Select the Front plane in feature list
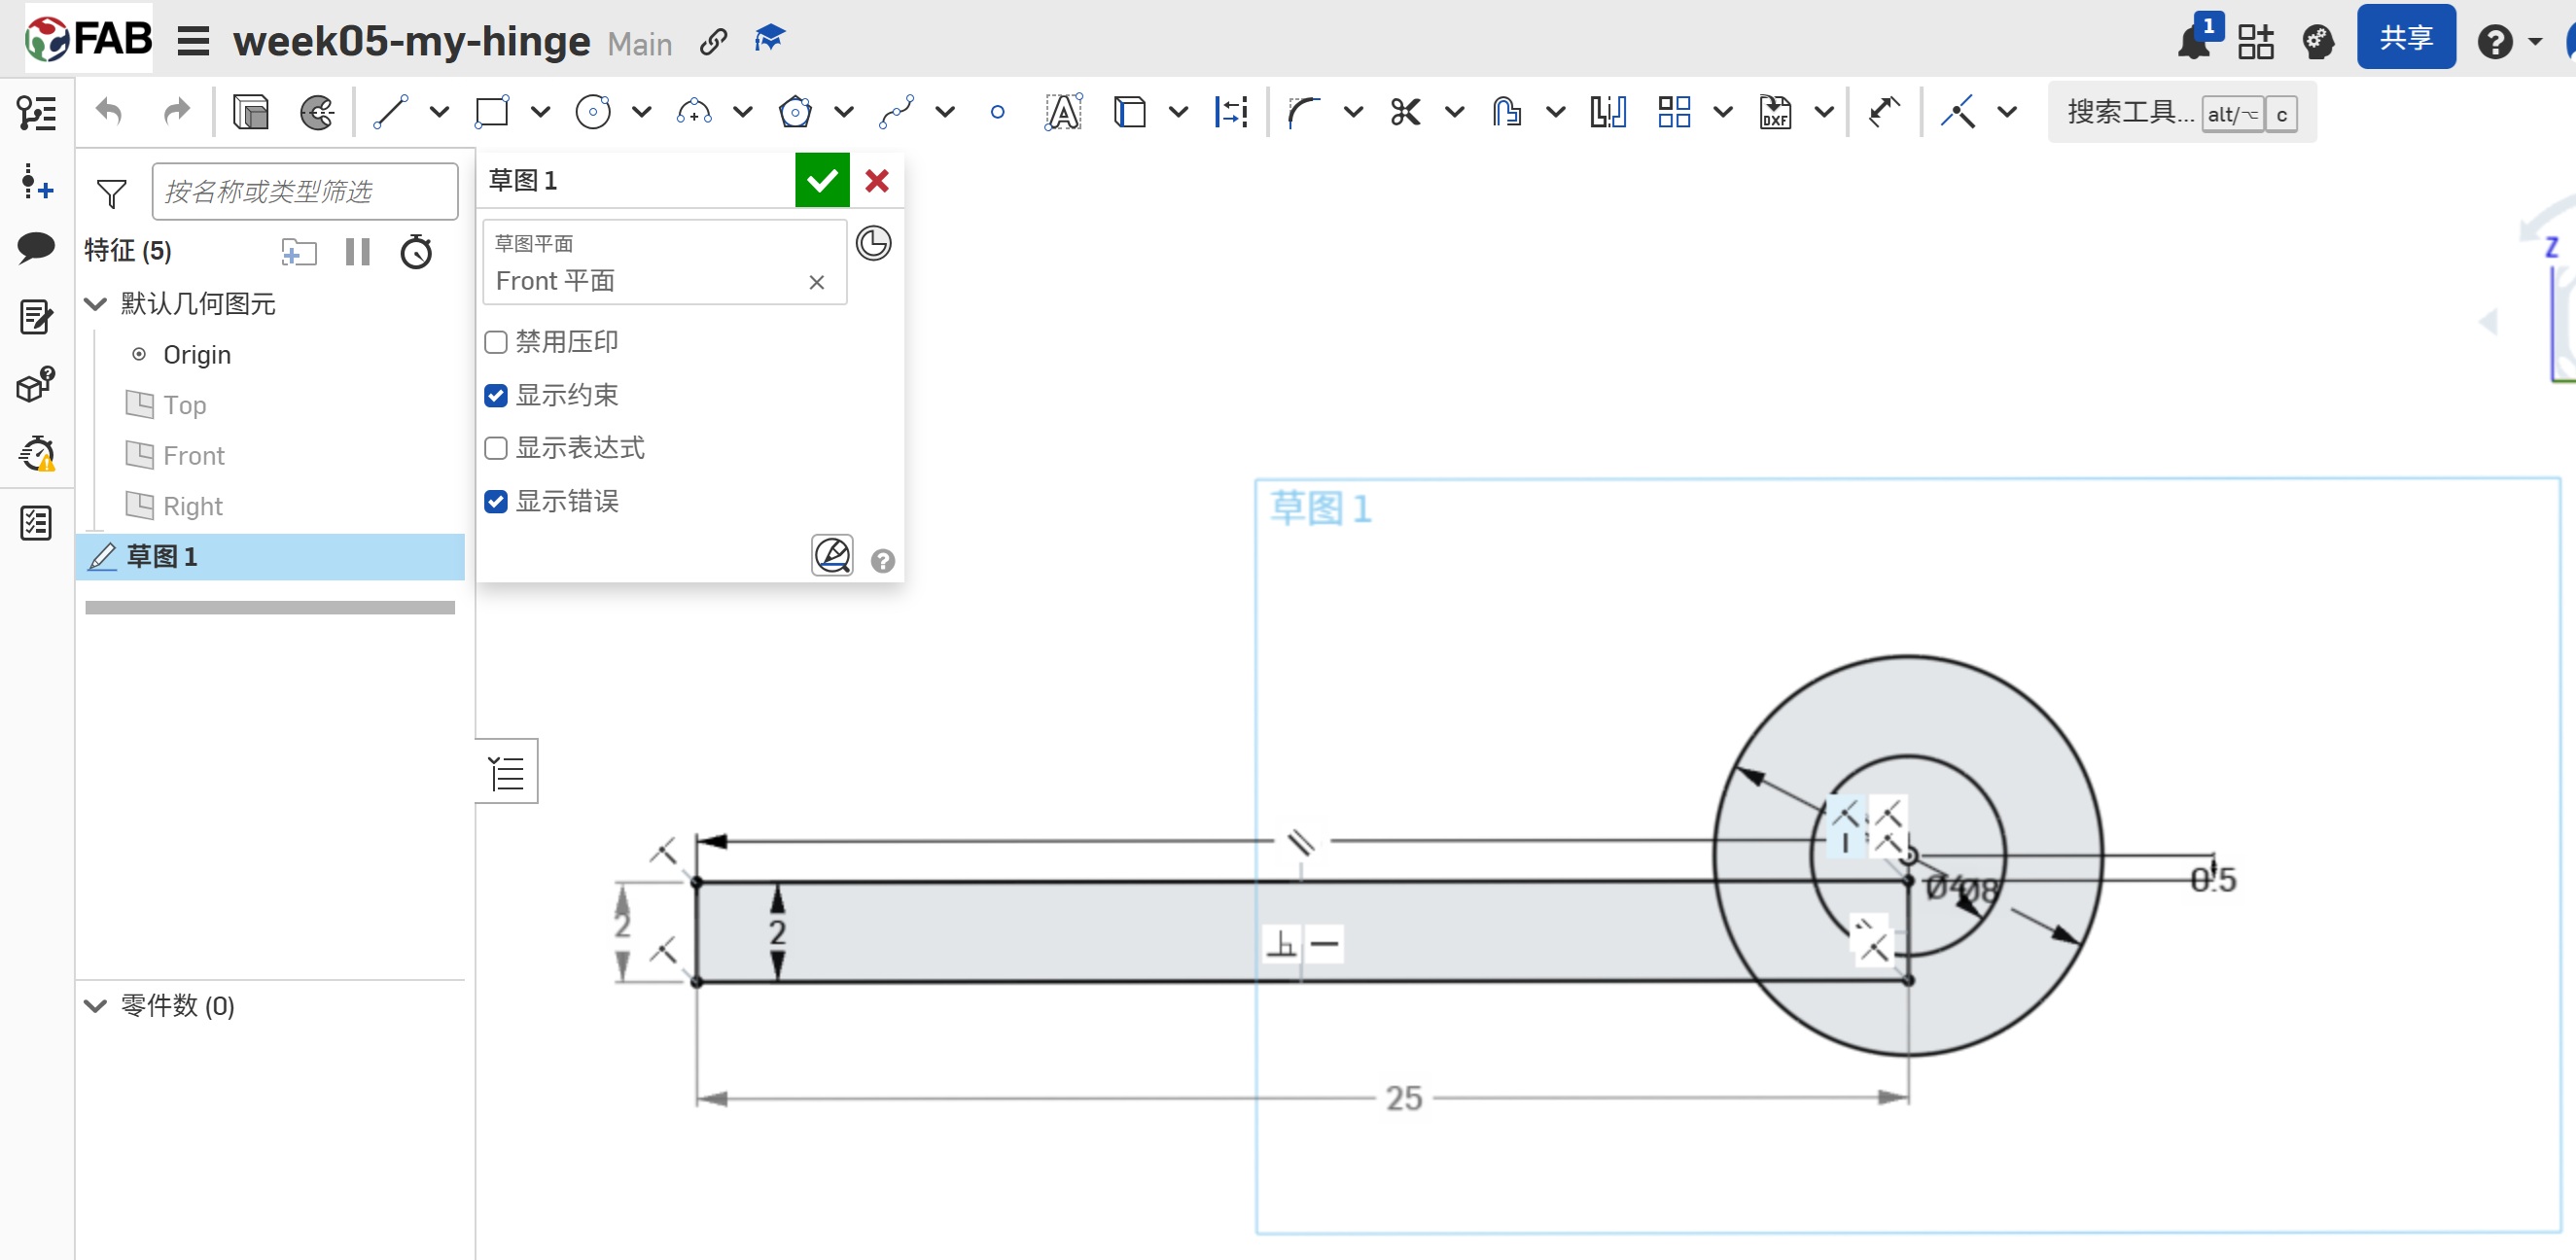2576x1260 pixels. [x=193, y=456]
